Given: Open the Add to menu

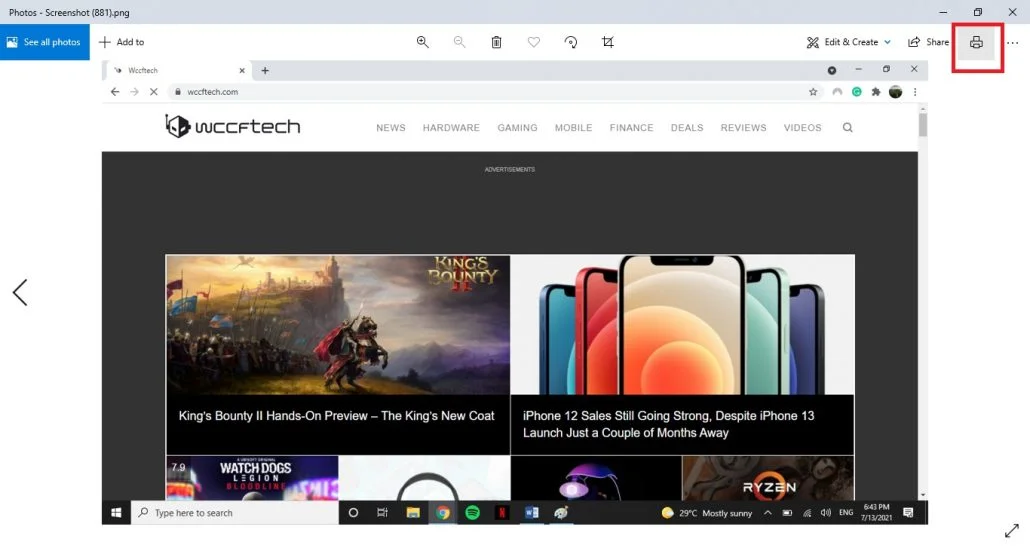Looking at the screenshot, I should click(122, 42).
